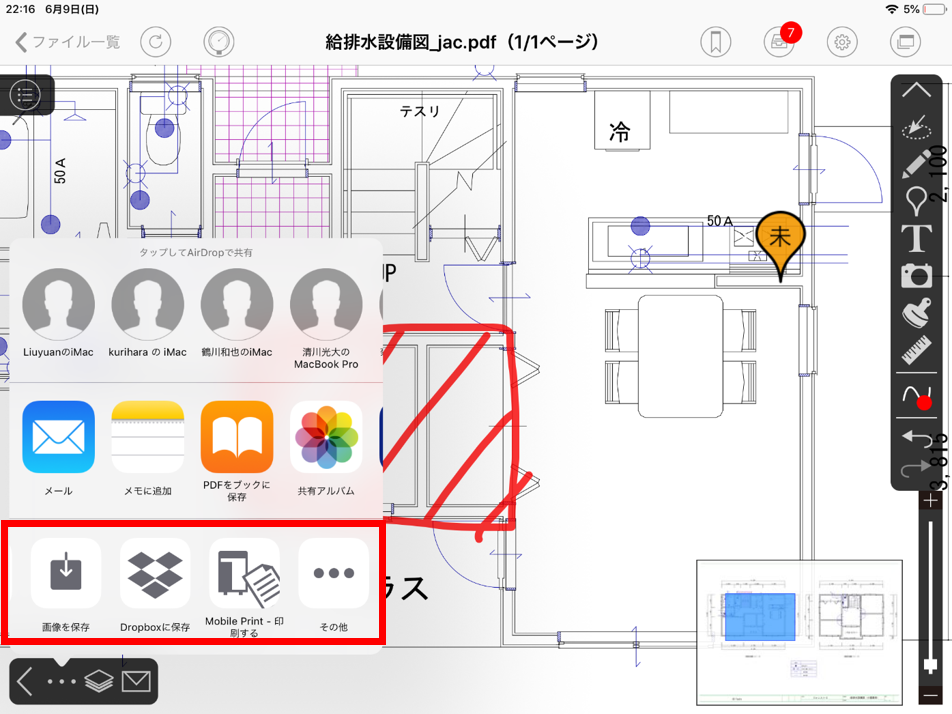Open the red line style and color picker
This screenshot has height=714, width=952.
click(916, 397)
